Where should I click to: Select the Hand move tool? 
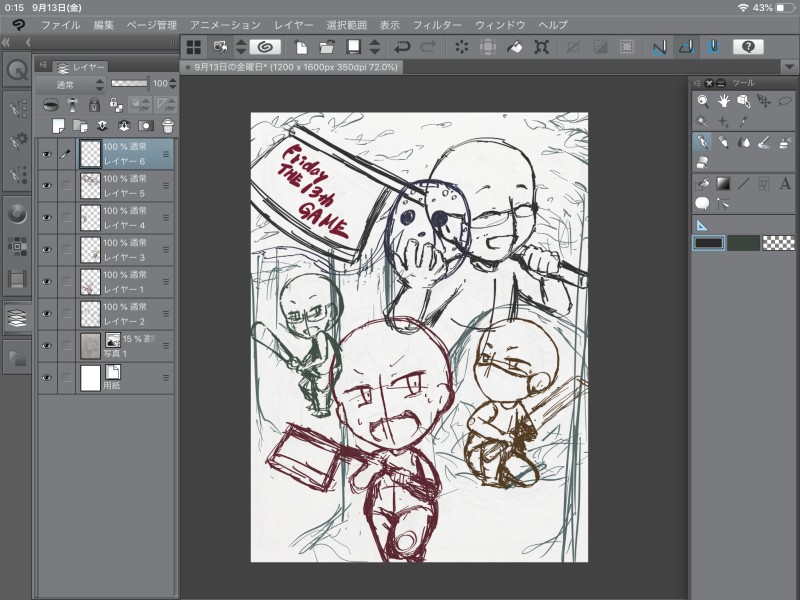pos(723,101)
